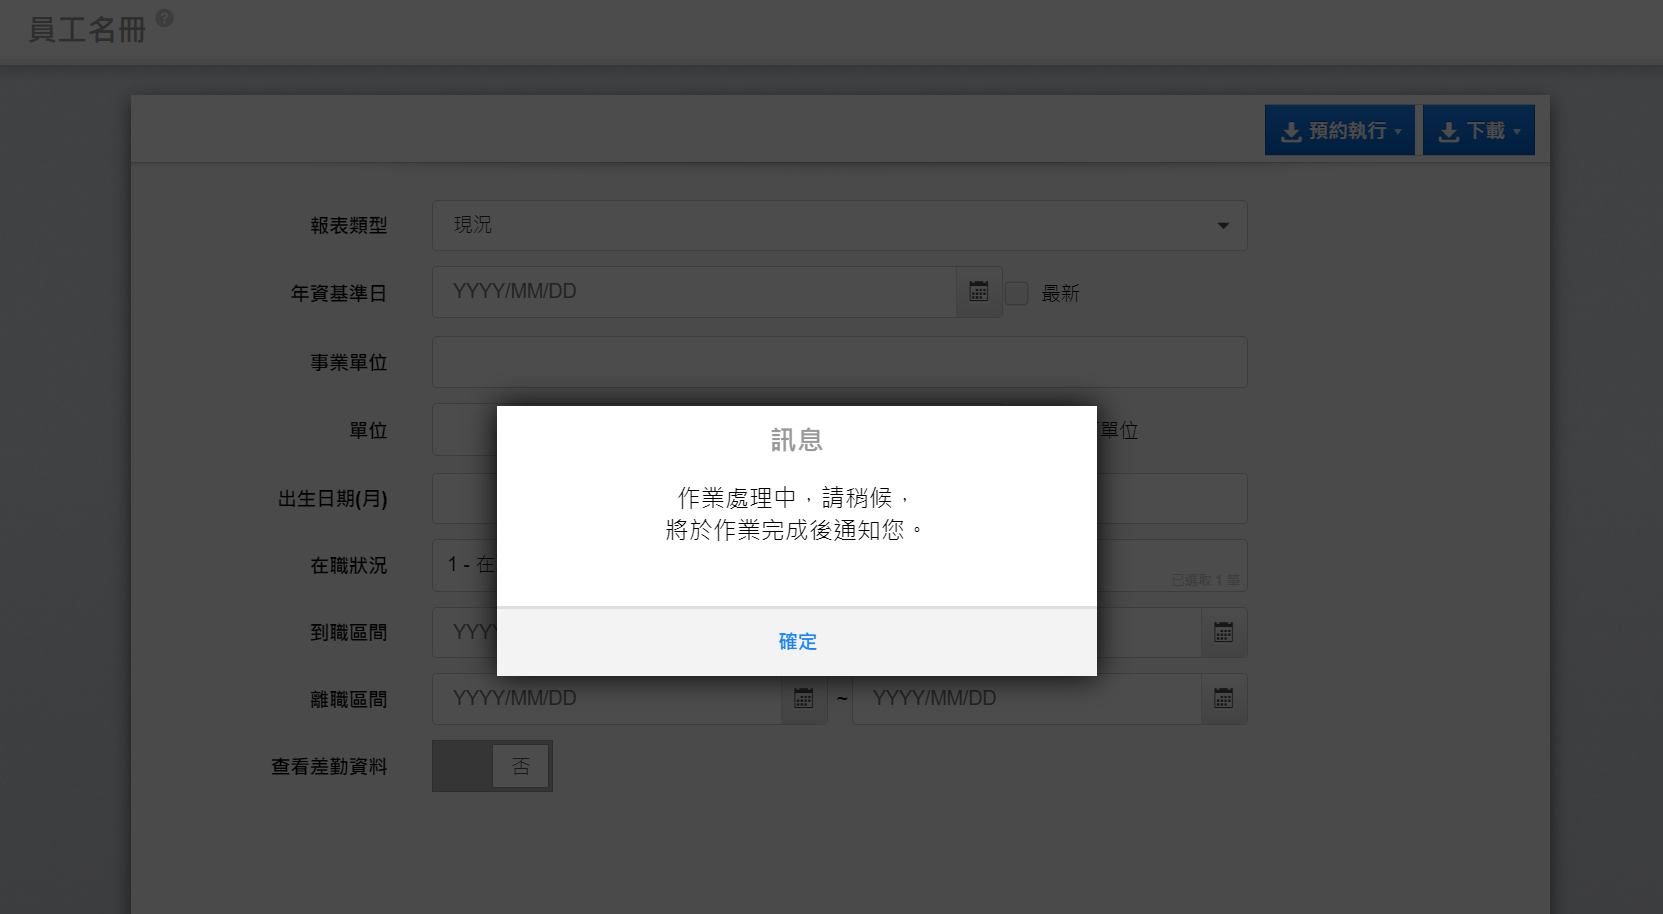Click the 年資基準日 date input field
This screenshot has width=1663, height=914.
coord(693,292)
